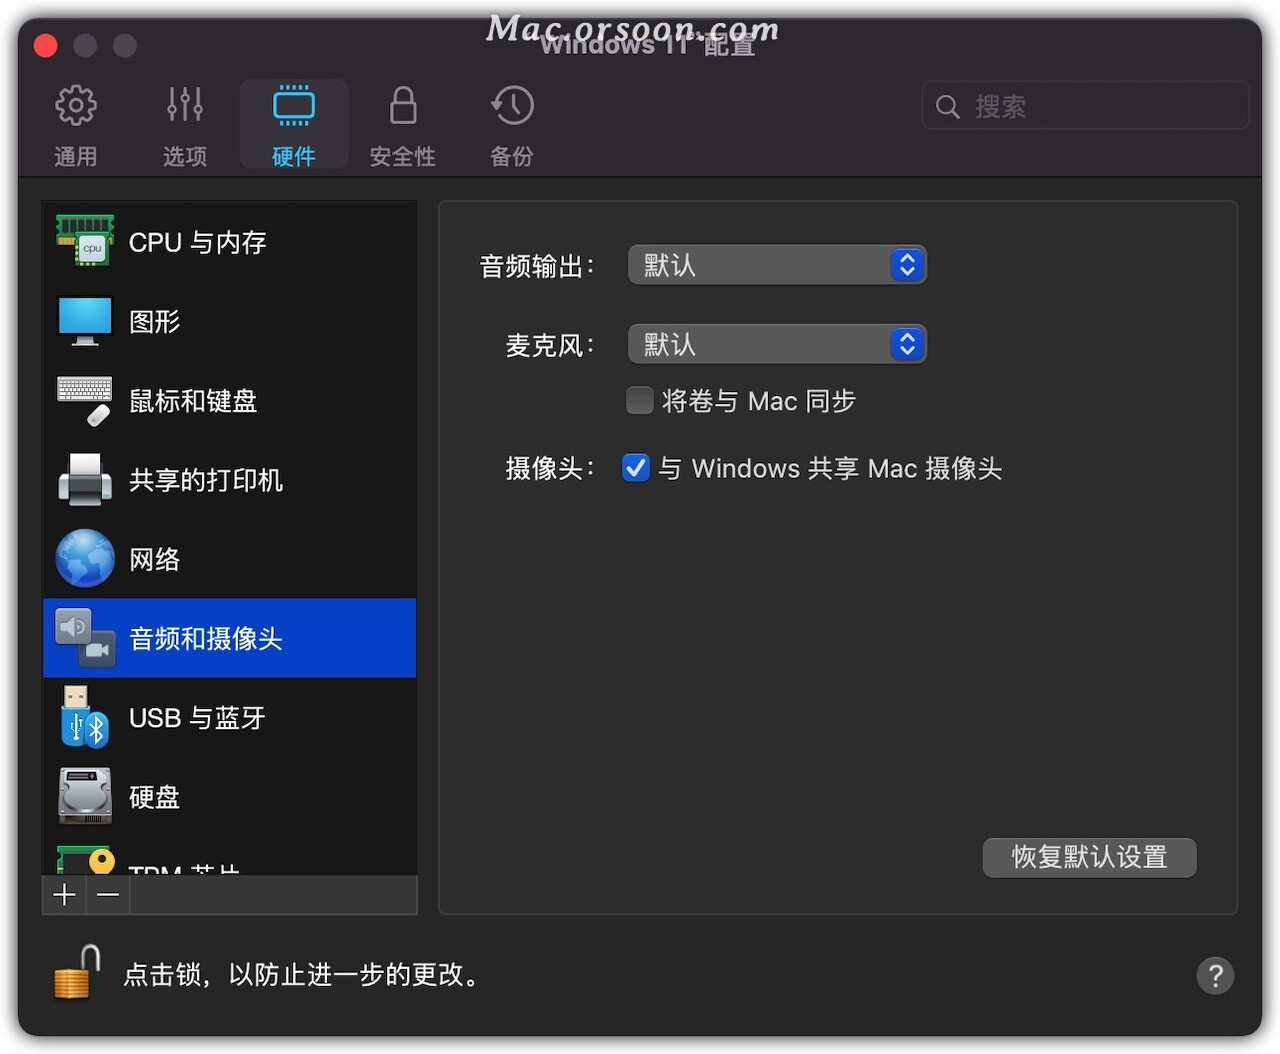Switch to the 安全性 tab label
The width and height of the screenshot is (1280, 1054).
pos(403,157)
